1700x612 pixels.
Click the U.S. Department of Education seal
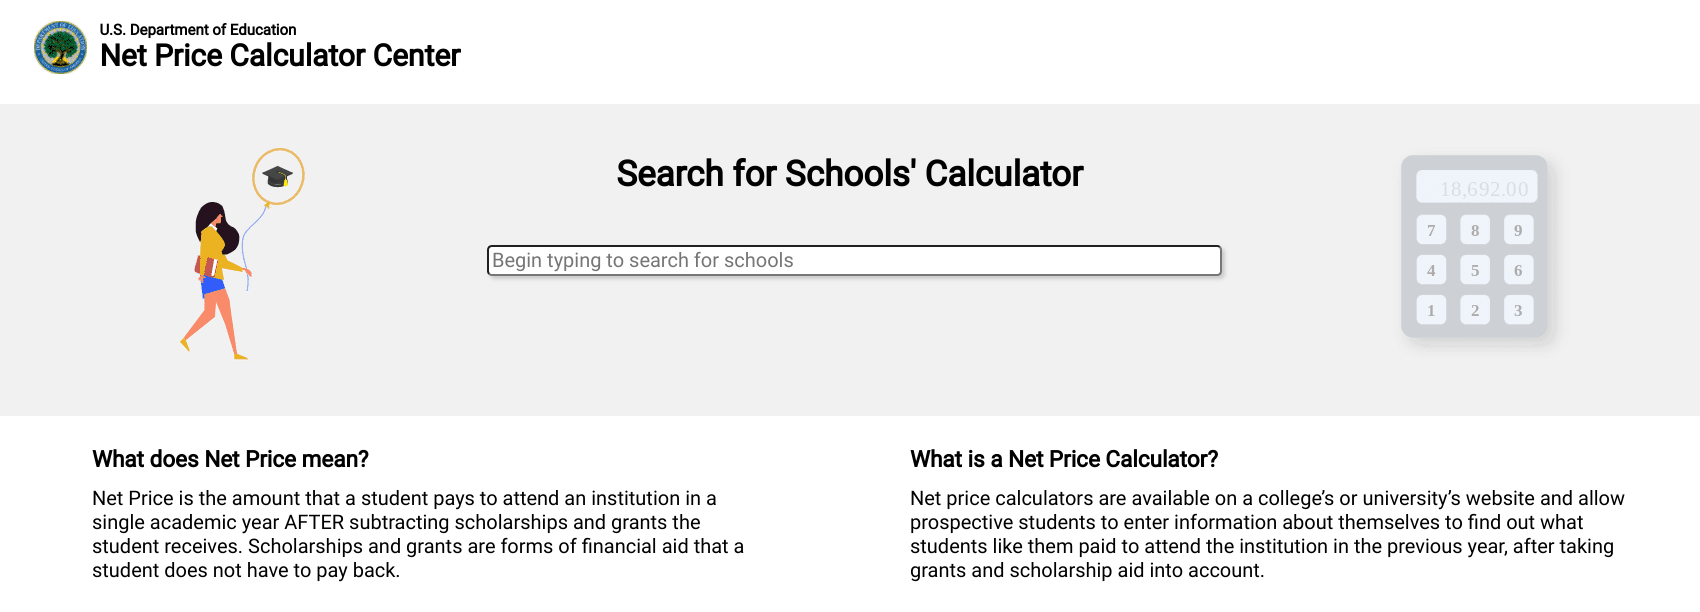[62, 44]
